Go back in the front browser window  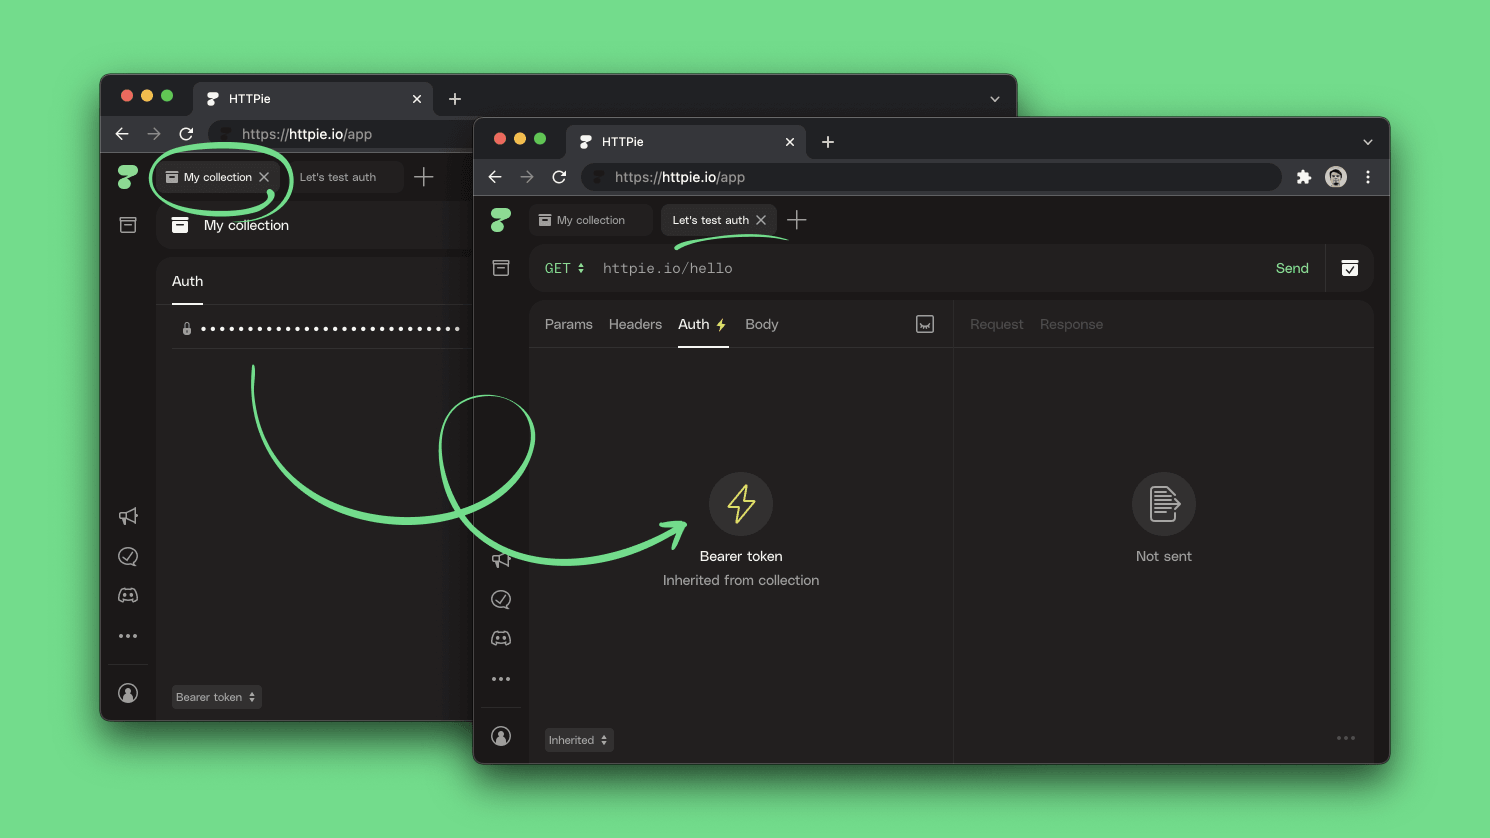point(495,177)
